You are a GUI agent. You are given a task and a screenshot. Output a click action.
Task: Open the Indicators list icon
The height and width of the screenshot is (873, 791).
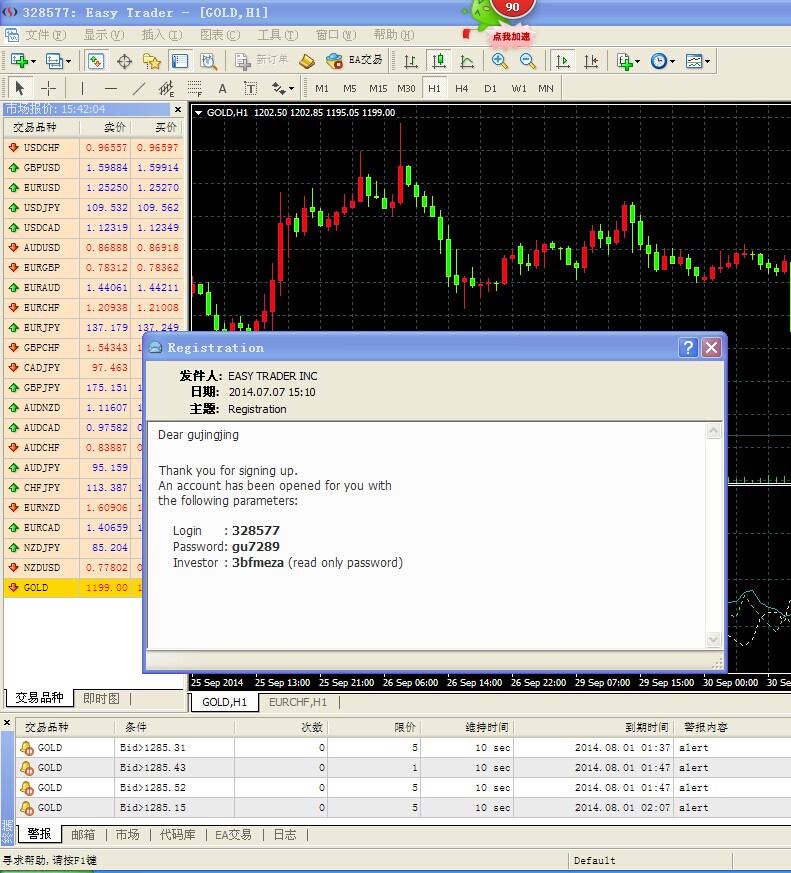625,61
